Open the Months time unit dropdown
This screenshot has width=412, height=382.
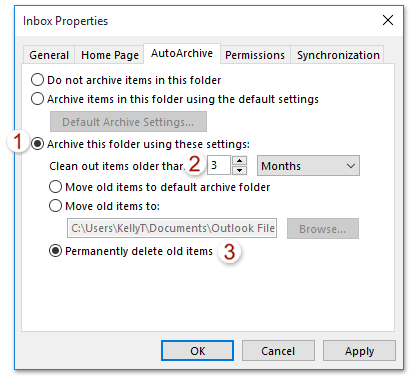pyautogui.click(x=308, y=166)
